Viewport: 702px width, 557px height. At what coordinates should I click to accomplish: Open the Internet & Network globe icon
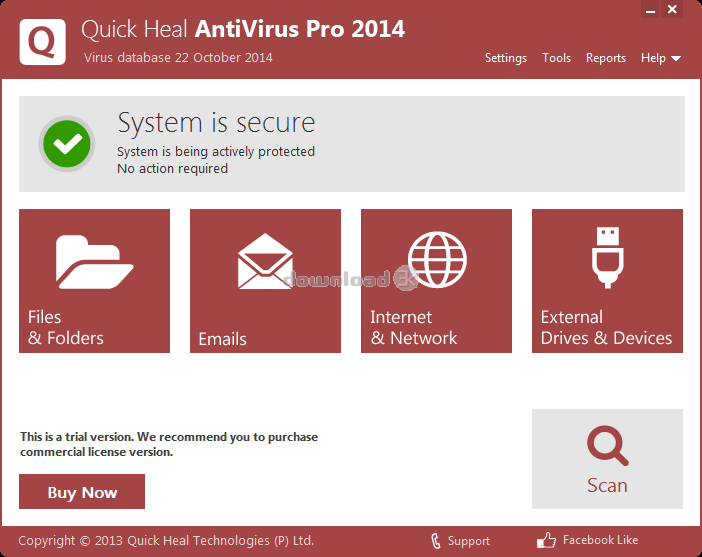click(437, 260)
